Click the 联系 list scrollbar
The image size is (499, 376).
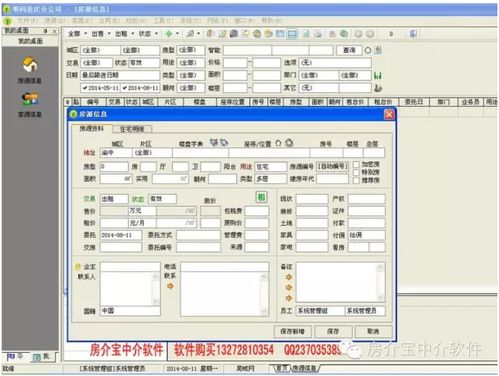[x=264, y=294]
